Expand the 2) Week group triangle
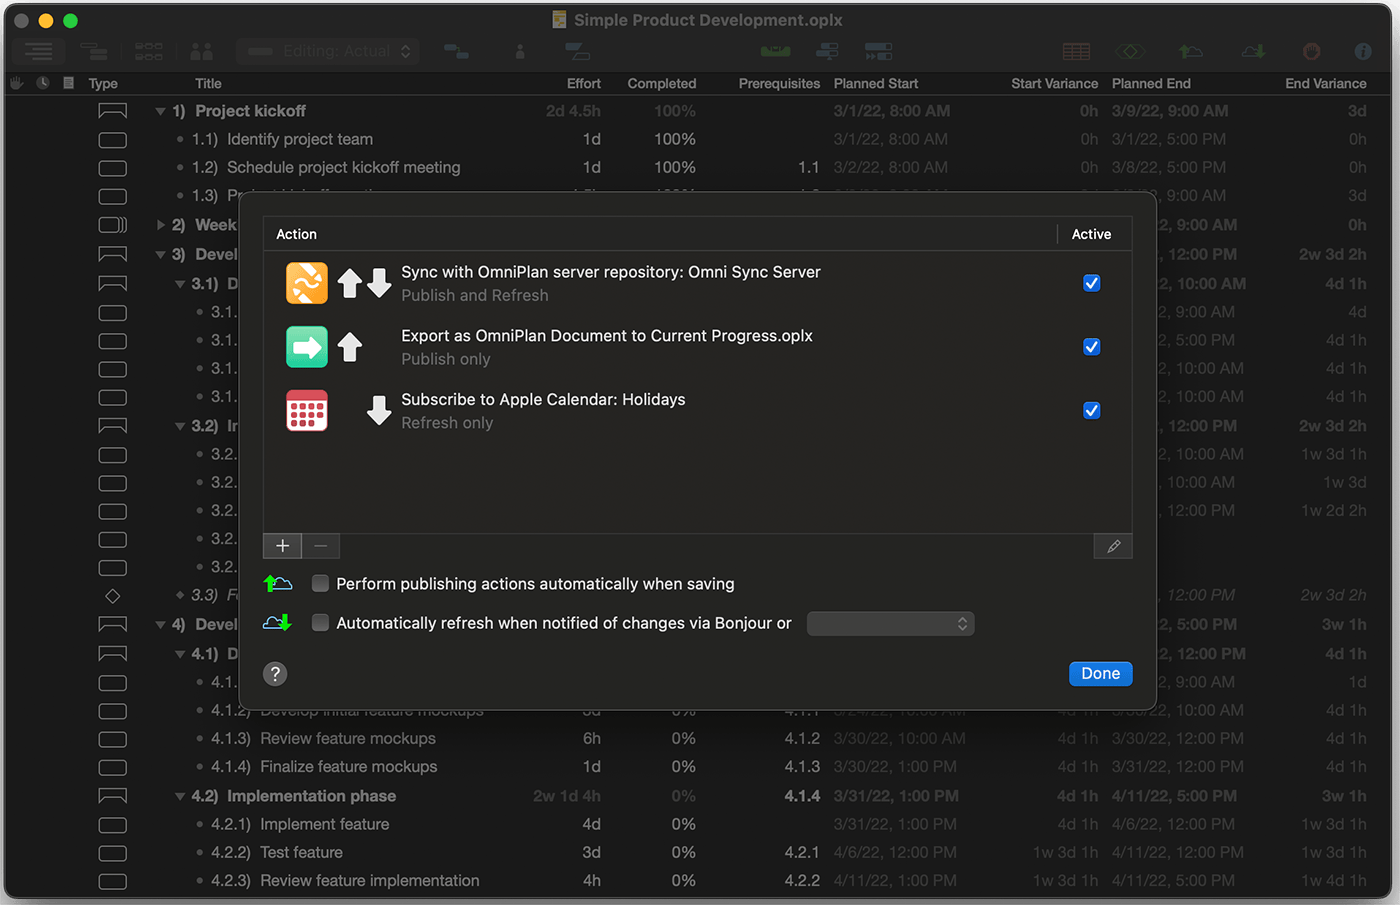Viewport: 1400px width, 905px height. pos(160,225)
